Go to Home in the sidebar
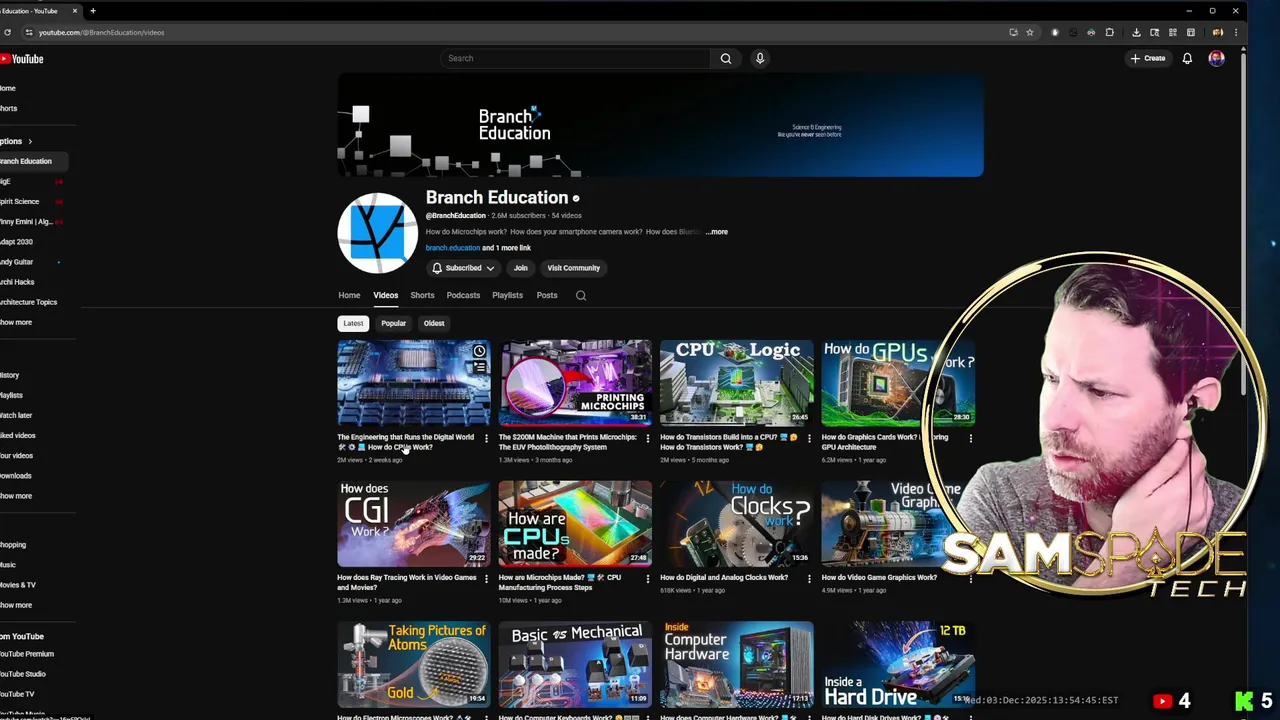1280x720 pixels. coord(8,88)
